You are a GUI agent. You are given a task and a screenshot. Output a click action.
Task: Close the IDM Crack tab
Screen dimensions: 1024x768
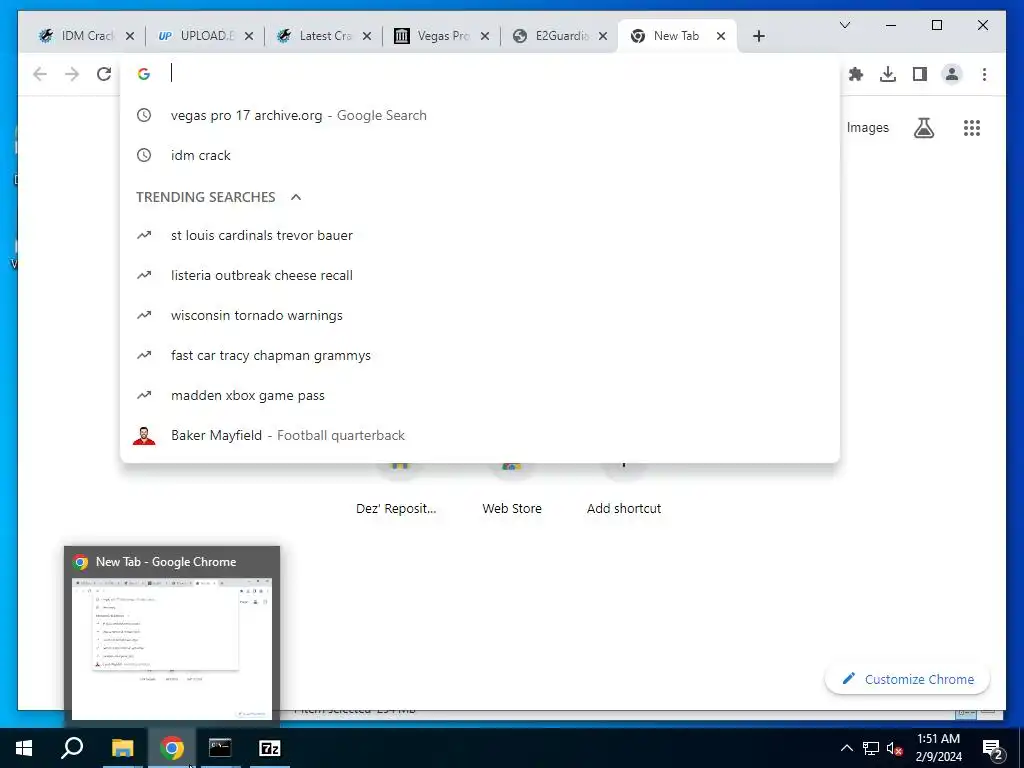click(x=129, y=36)
